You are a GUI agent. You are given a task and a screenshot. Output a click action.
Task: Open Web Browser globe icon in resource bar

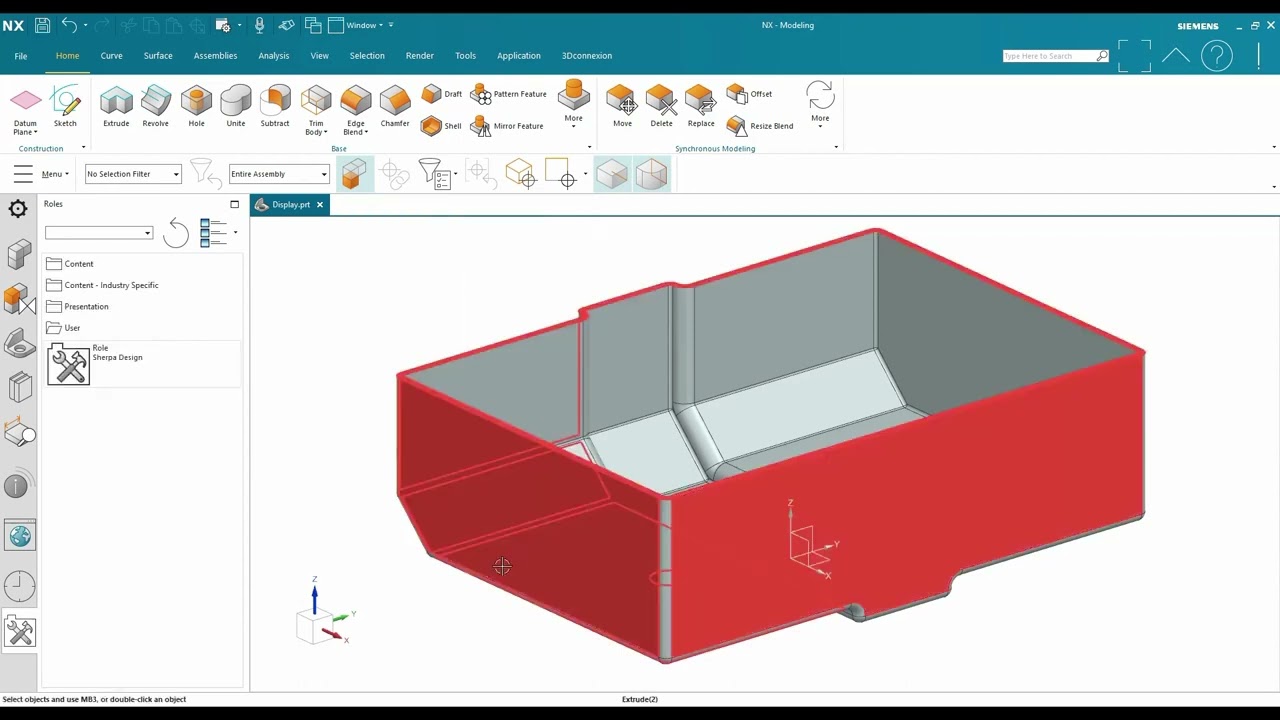pos(19,536)
